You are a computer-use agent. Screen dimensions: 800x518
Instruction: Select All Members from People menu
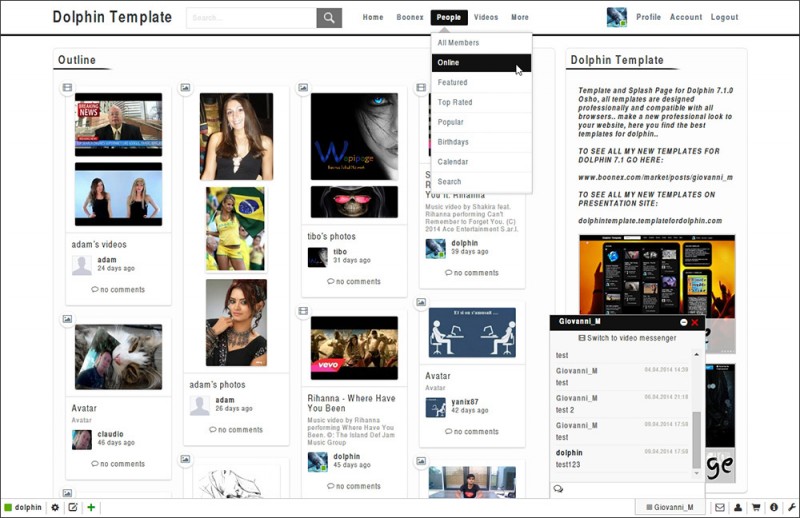point(481,43)
